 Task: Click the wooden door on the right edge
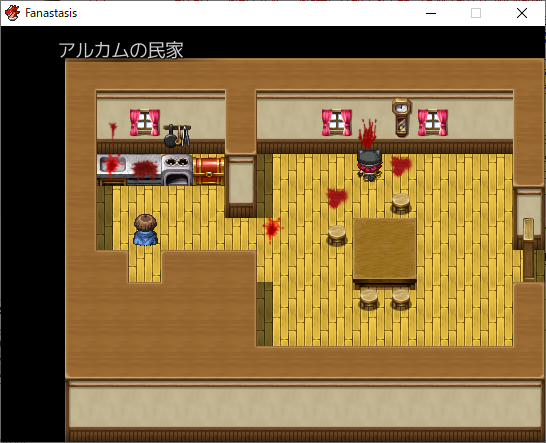(x=529, y=249)
